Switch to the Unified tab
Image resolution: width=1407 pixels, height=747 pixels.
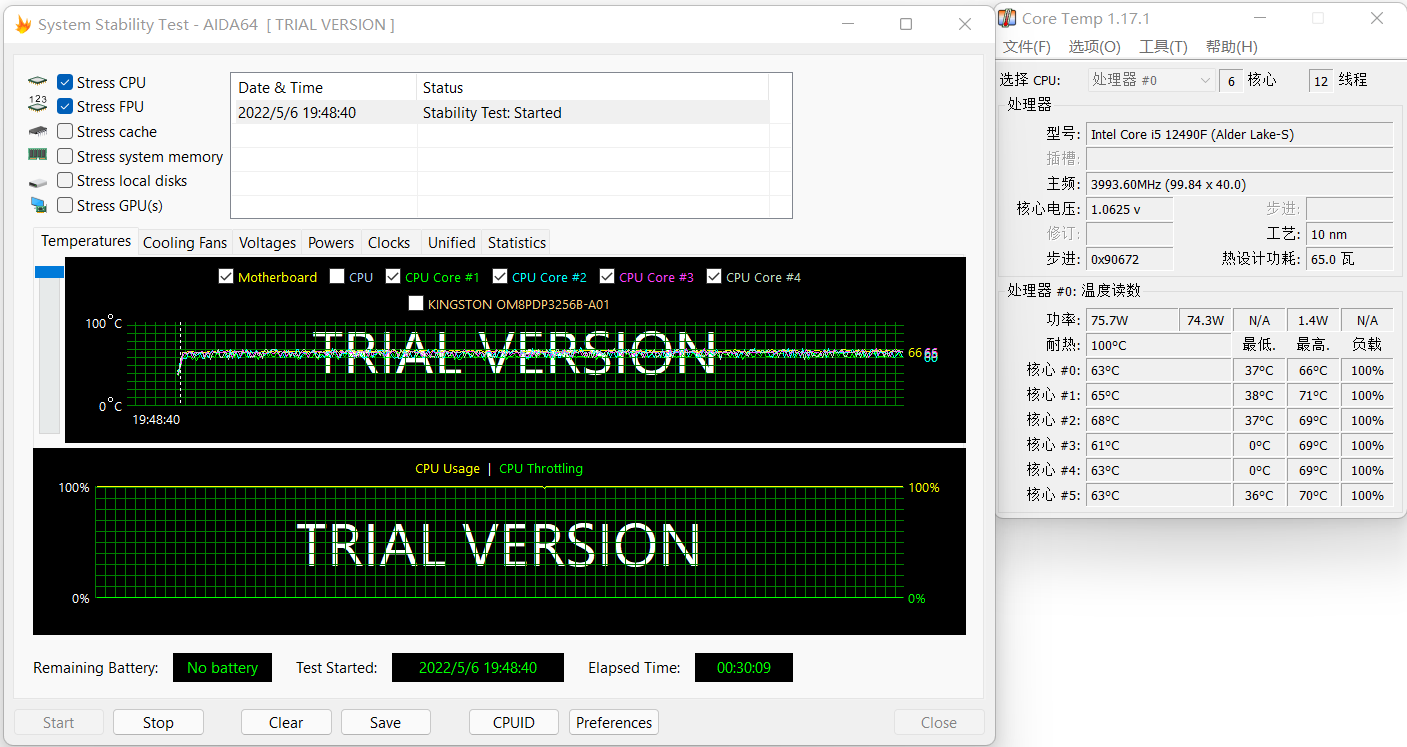(x=452, y=242)
